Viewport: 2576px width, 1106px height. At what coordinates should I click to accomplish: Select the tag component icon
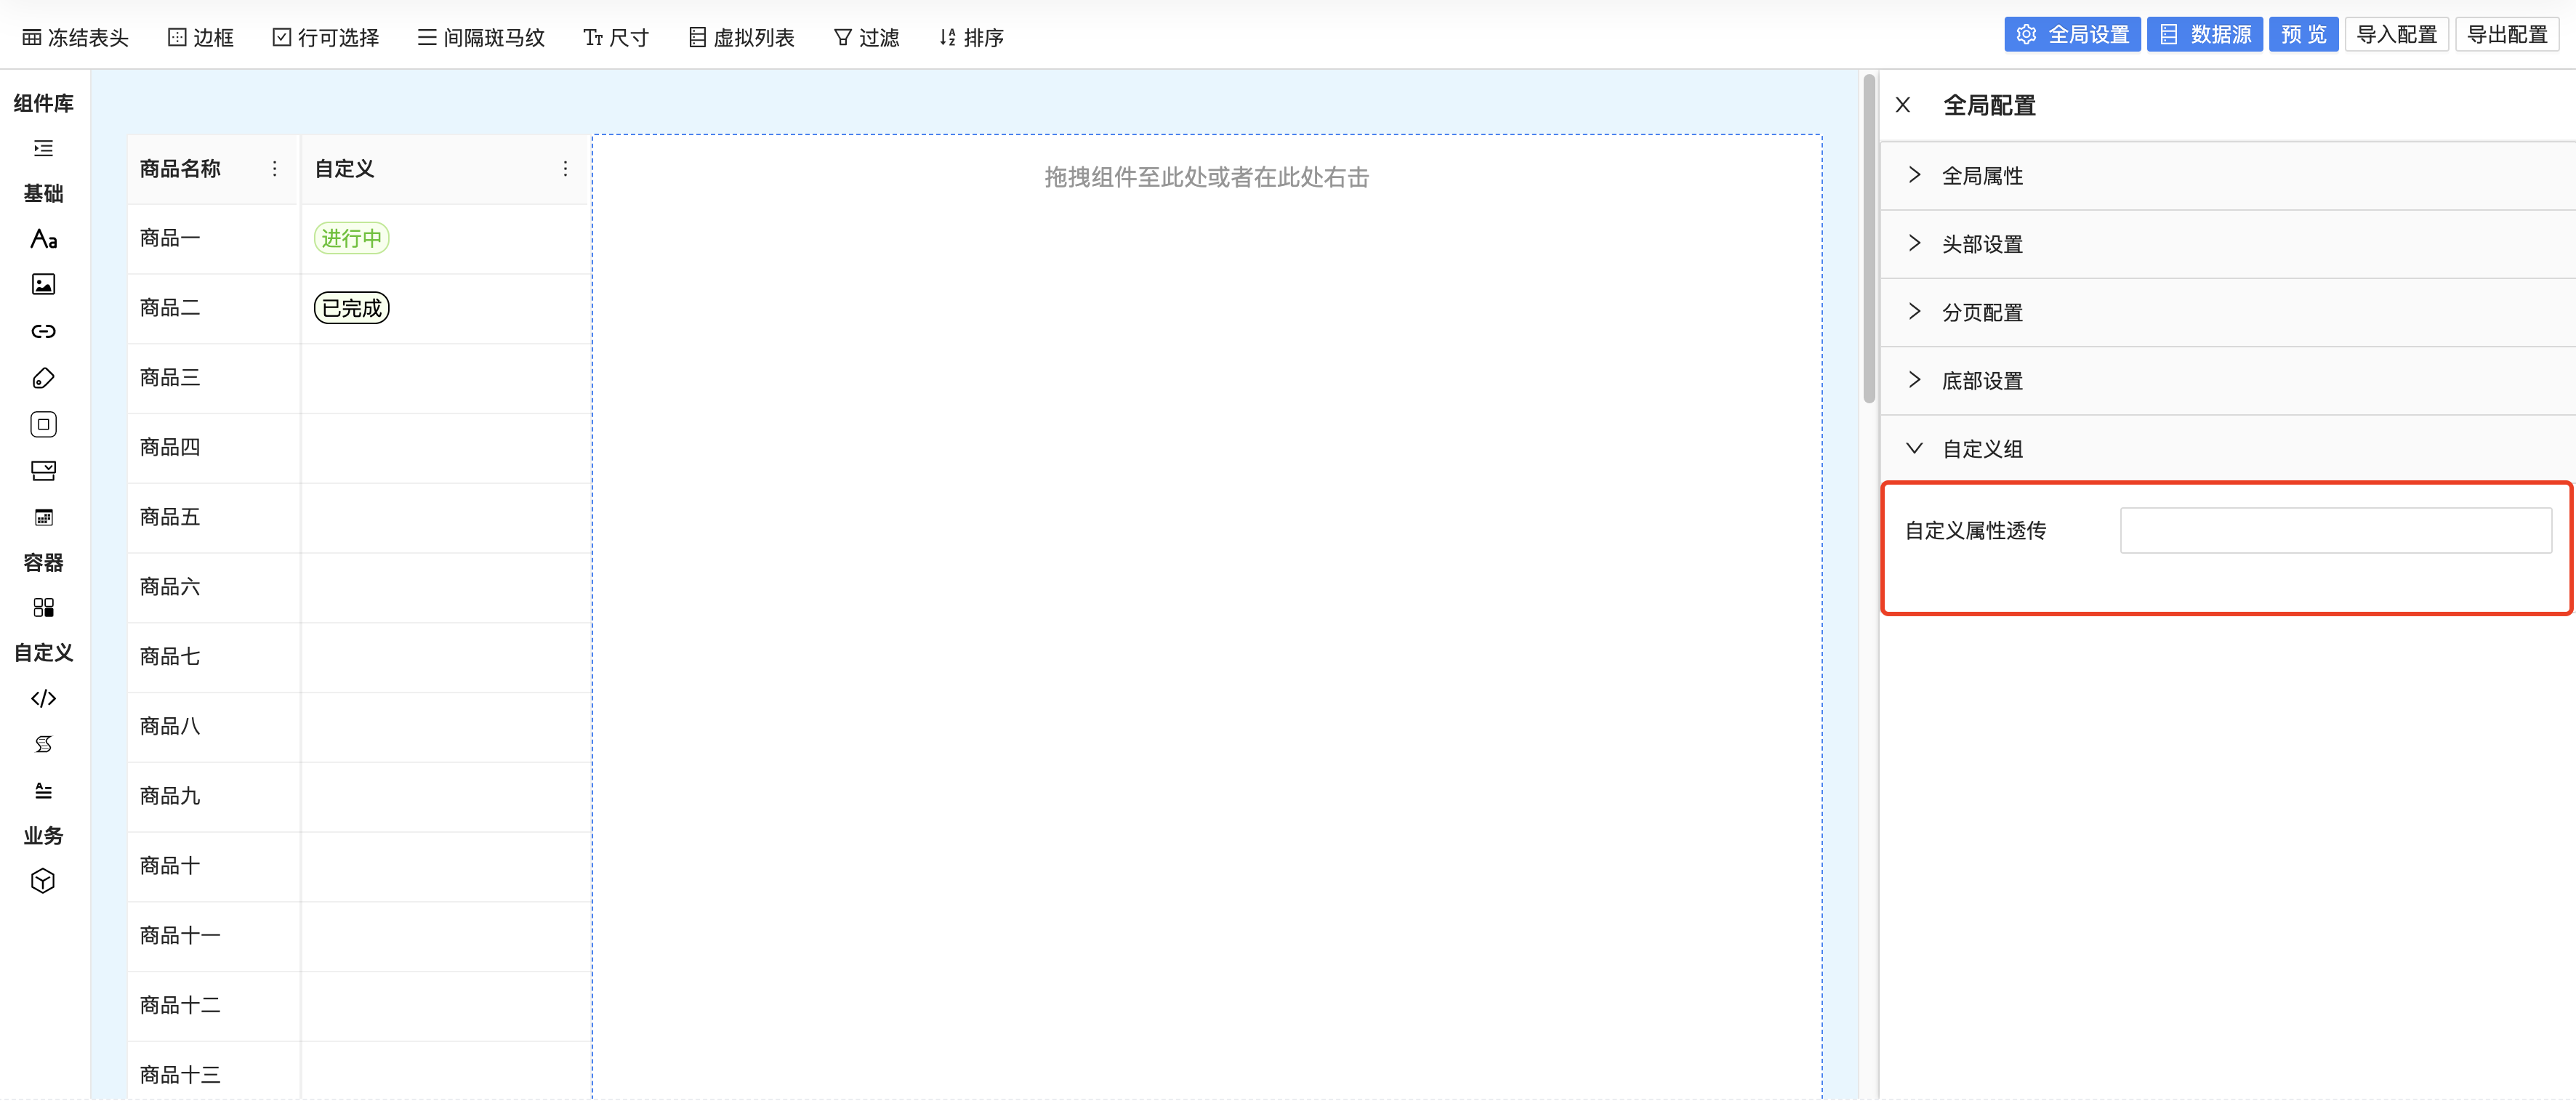43,378
